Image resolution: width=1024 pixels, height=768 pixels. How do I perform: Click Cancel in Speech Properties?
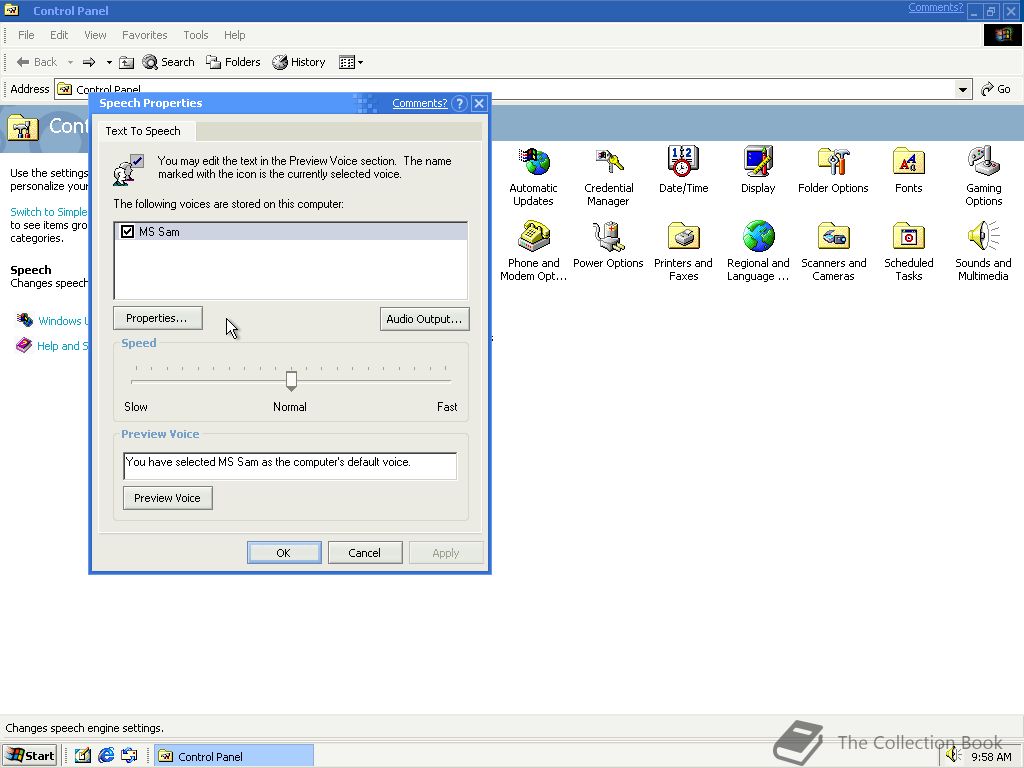tap(365, 552)
